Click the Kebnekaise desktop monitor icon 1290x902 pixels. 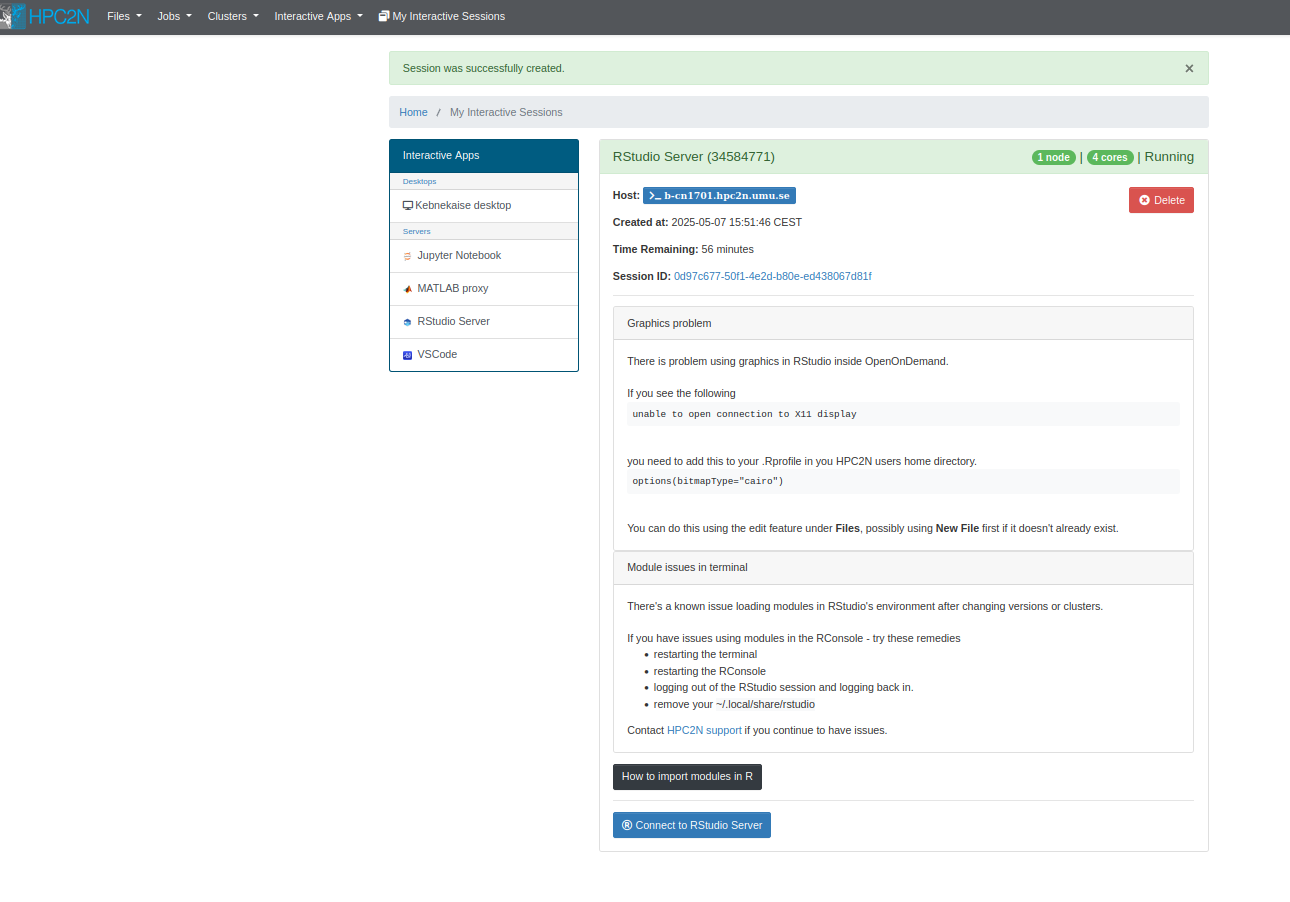(x=408, y=206)
